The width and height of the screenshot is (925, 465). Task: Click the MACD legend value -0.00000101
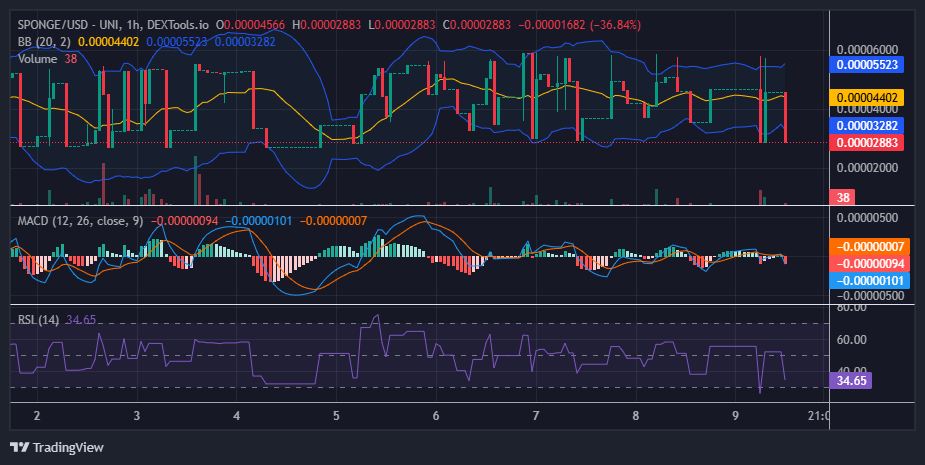(x=259, y=221)
